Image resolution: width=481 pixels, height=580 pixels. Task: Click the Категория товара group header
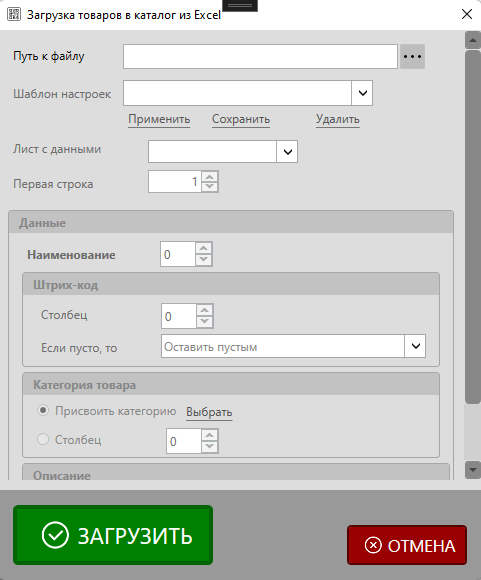point(231,384)
